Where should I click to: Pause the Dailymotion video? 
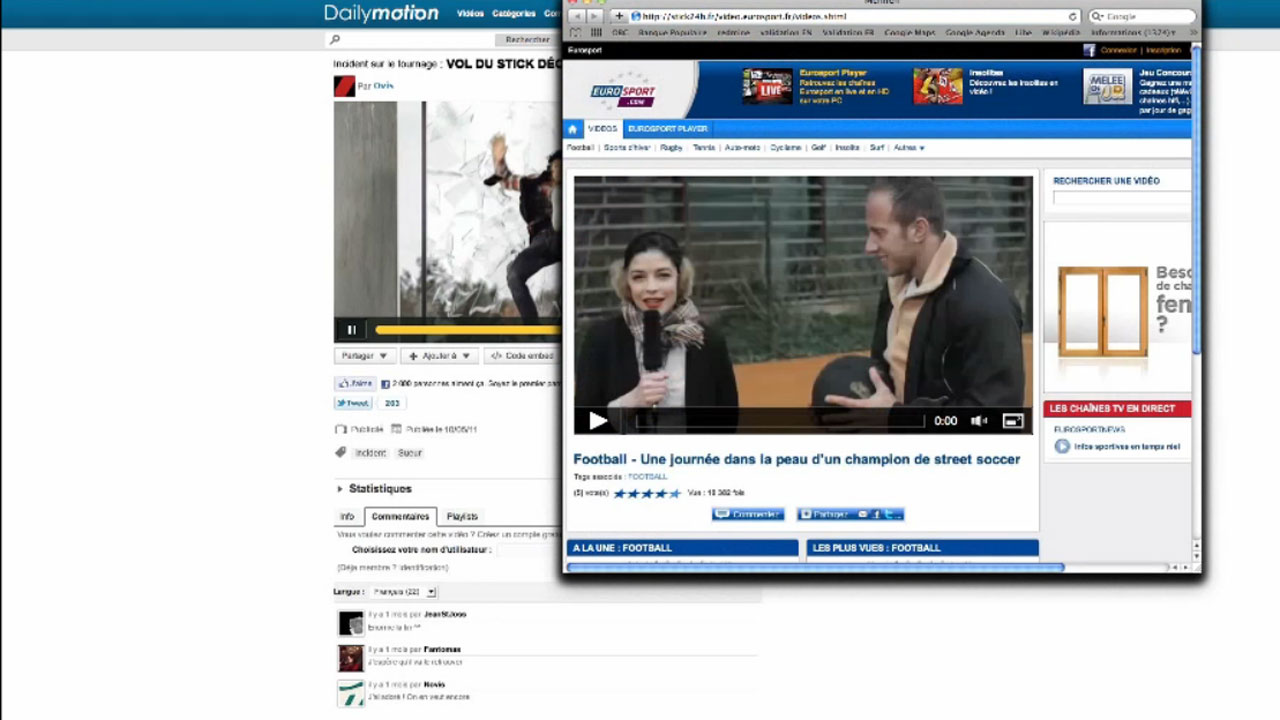tap(351, 330)
